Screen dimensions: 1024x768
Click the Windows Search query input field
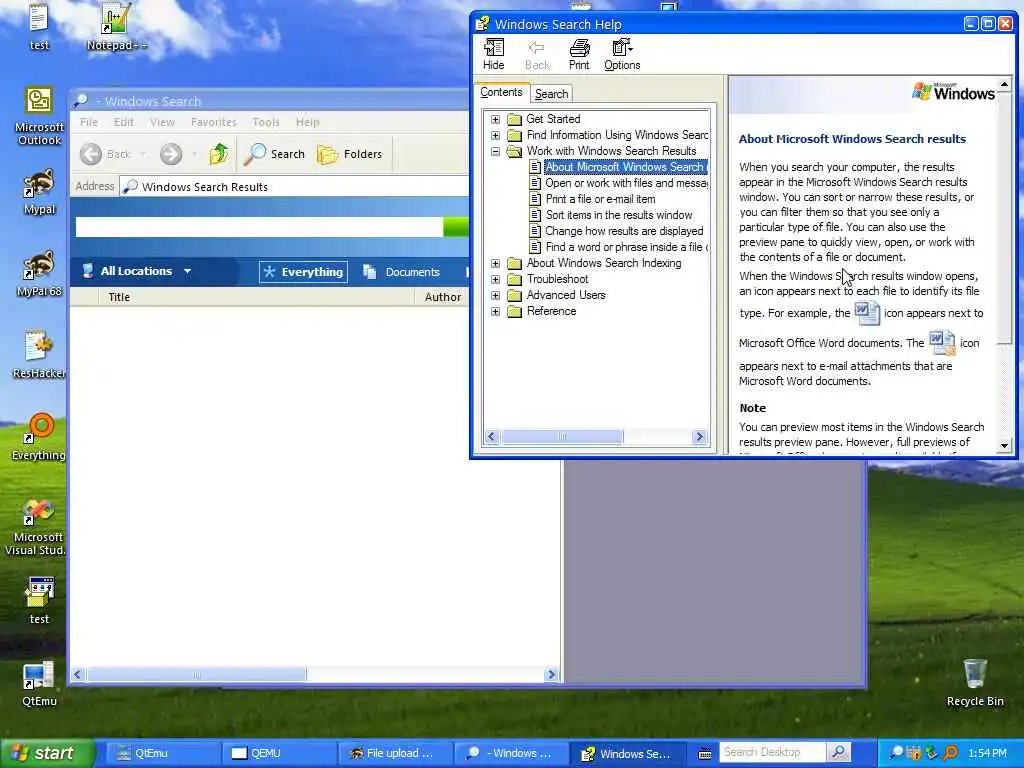259,227
